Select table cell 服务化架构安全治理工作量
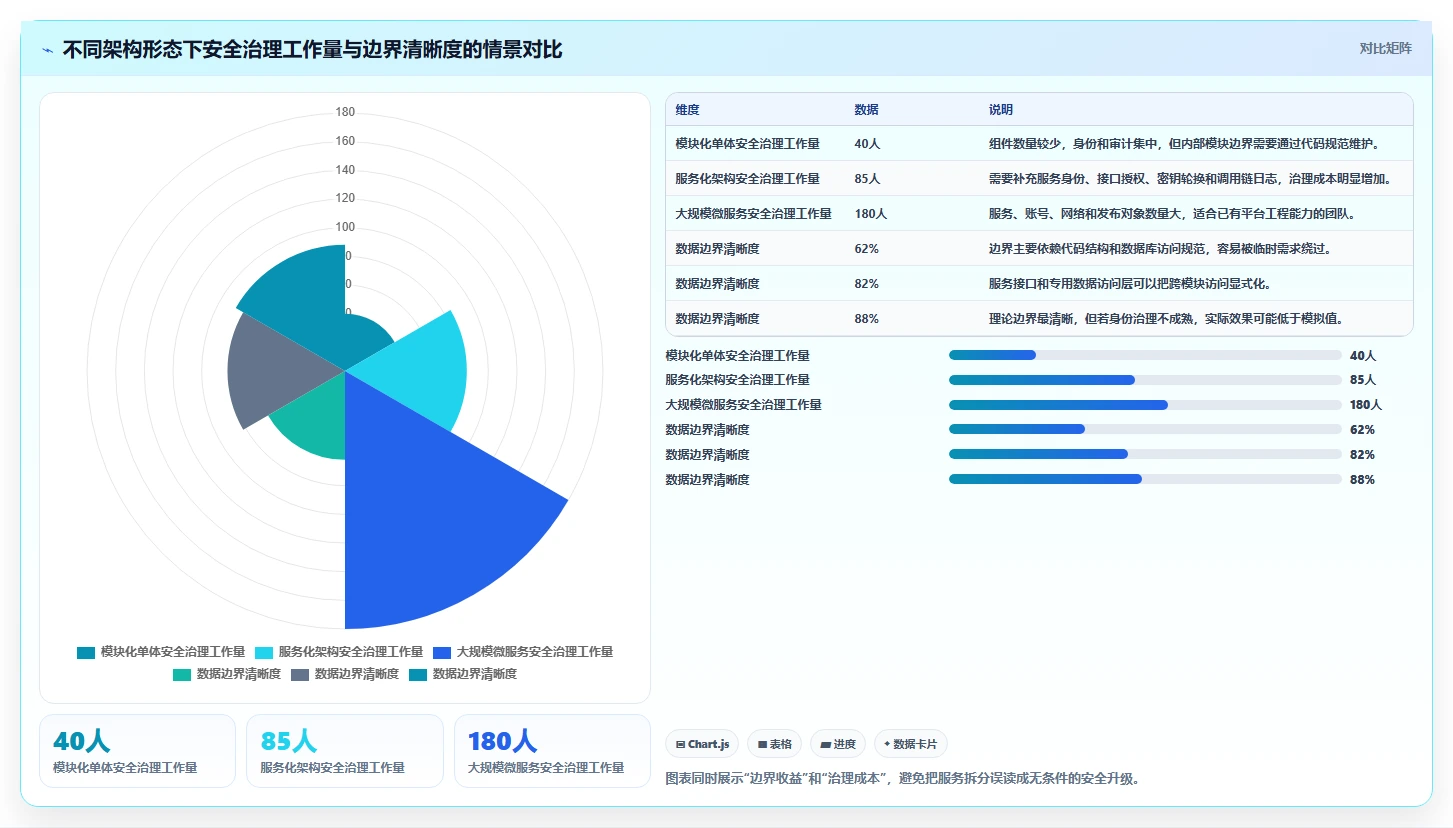 pos(747,179)
